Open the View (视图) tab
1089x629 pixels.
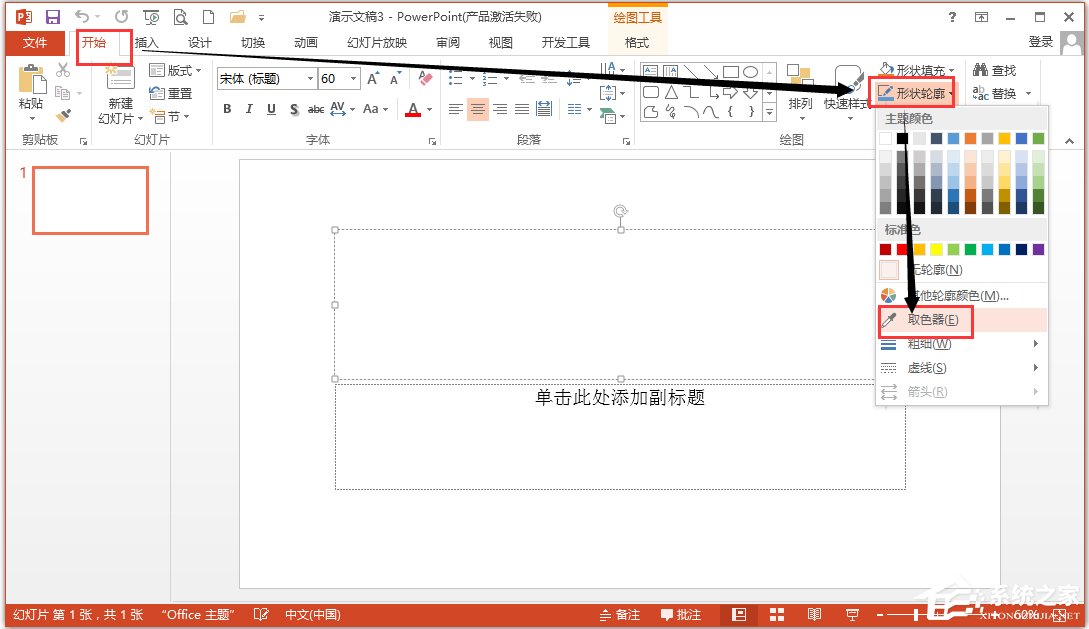pyautogui.click(x=500, y=43)
